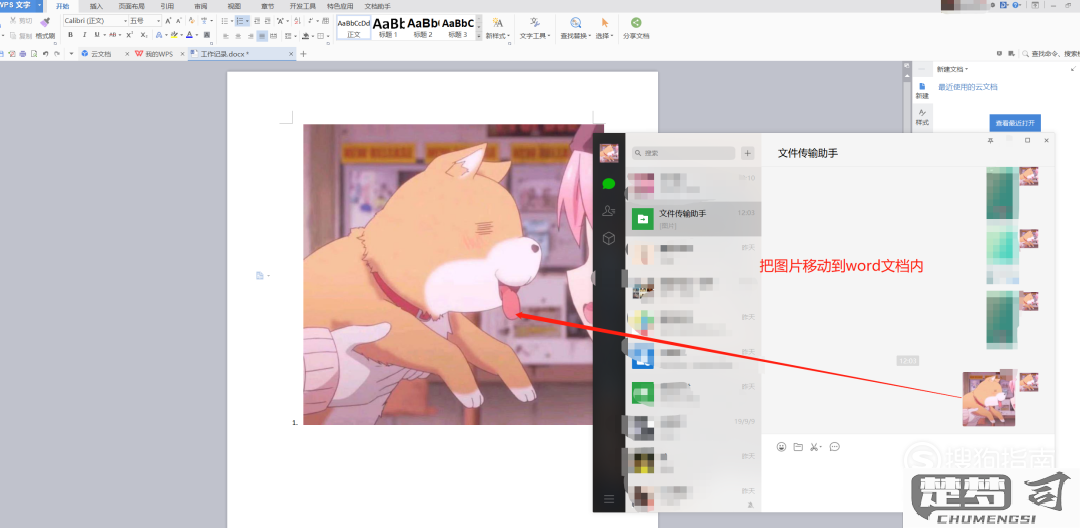Image resolution: width=1080 pixels, height=528 pixels.
Task: Click the plus button beside WeChat search
Action: pyautogui.click(x=747, y=154)
